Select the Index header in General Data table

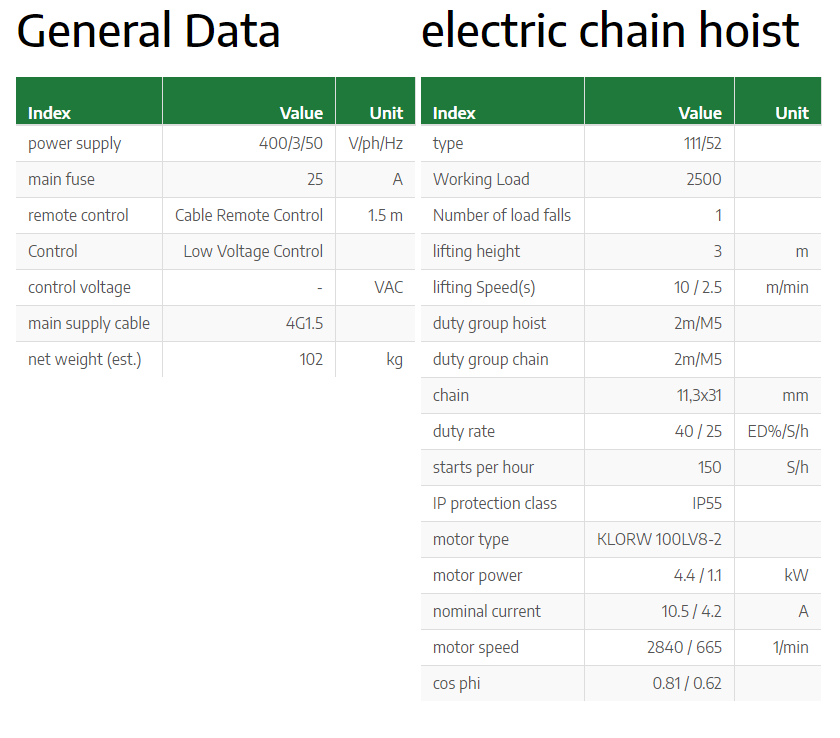tap(49, 113)
